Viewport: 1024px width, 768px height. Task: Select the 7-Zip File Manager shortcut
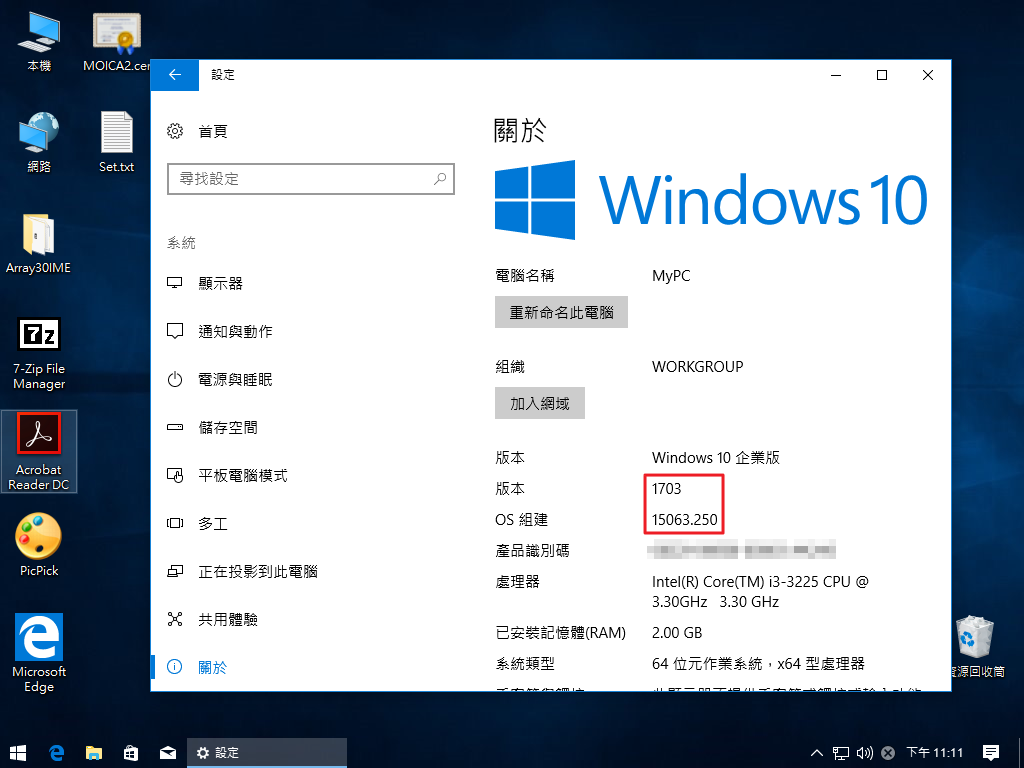[39, 353]
